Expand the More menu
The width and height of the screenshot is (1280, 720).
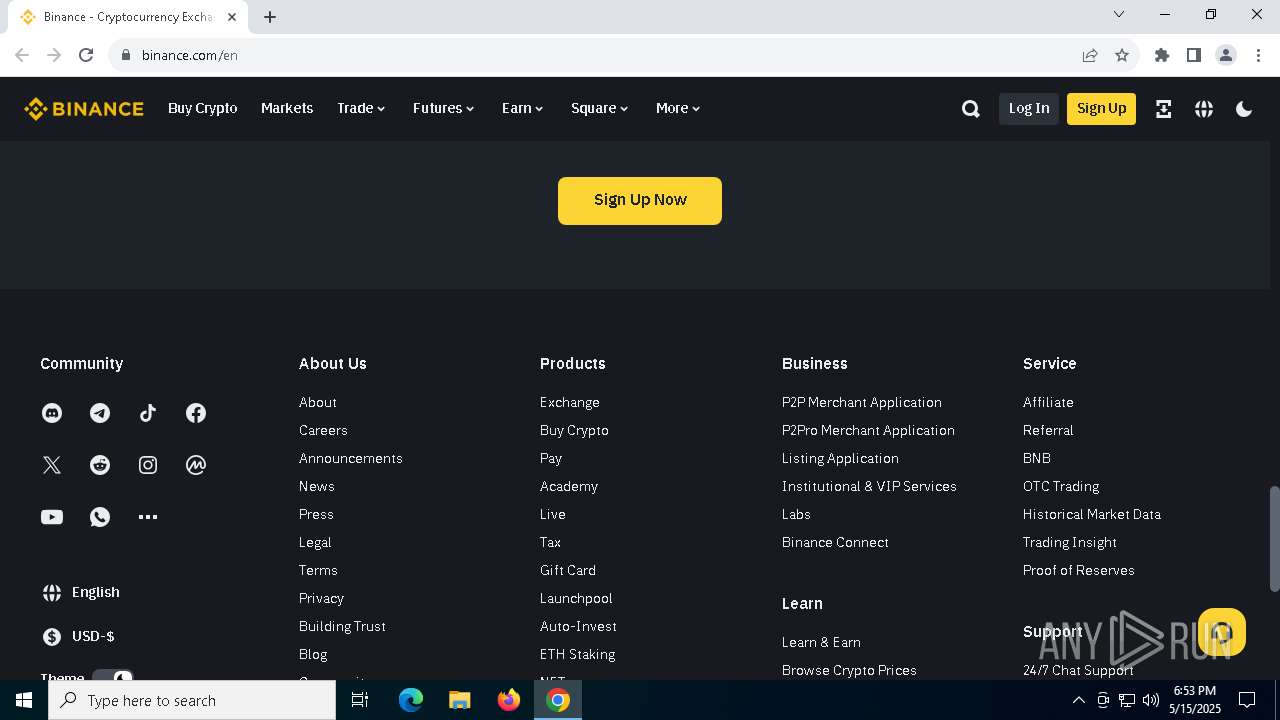pyautogui.click(x=678, y=108)
